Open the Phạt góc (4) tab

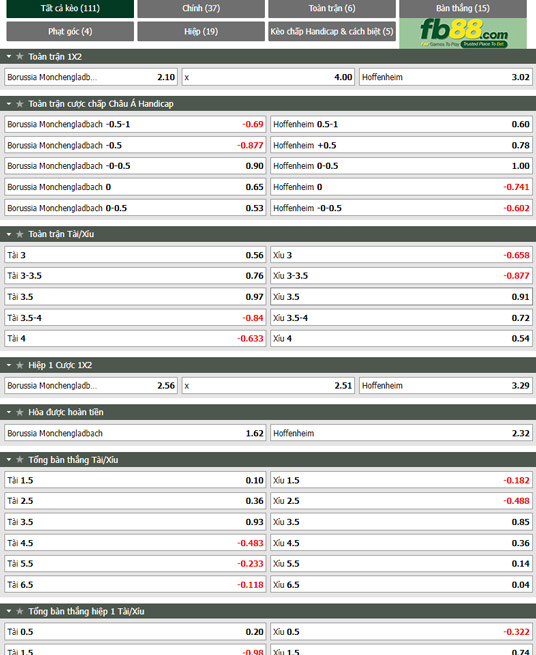(70, 31)
